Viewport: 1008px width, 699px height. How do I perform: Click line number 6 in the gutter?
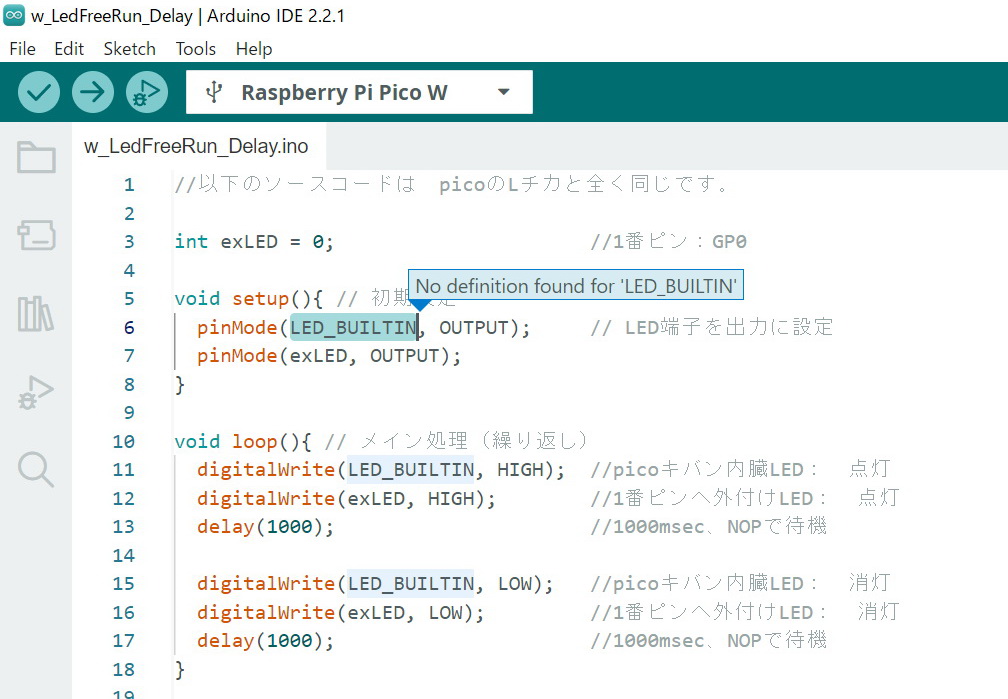point(129,327)
